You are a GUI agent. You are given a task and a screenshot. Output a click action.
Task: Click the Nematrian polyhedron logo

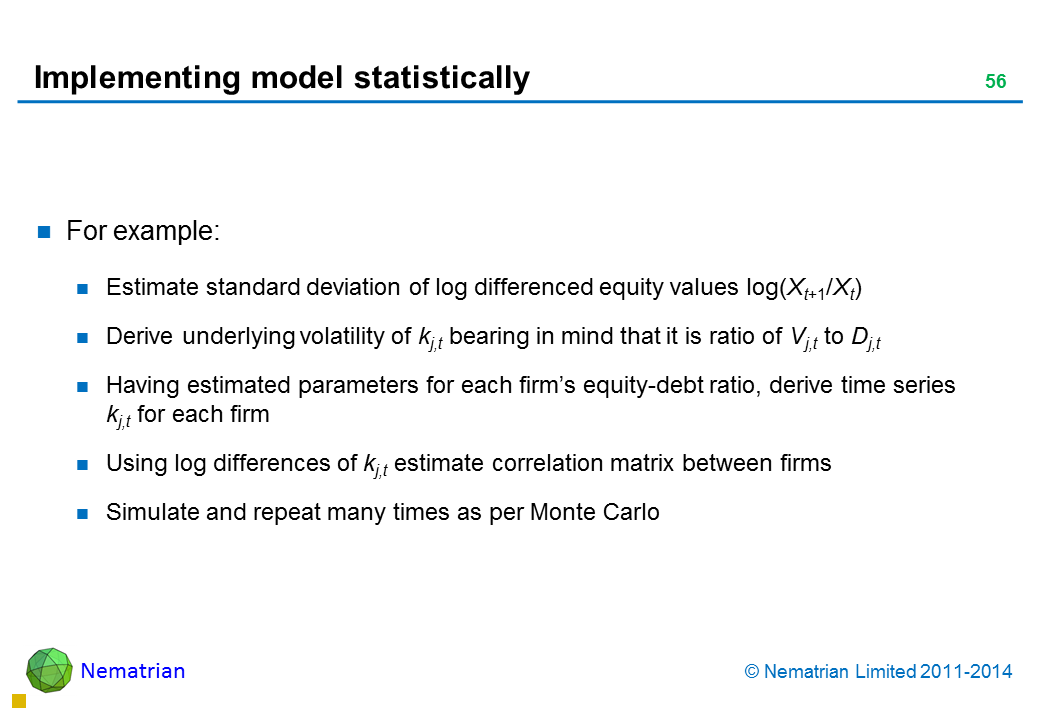49,670
